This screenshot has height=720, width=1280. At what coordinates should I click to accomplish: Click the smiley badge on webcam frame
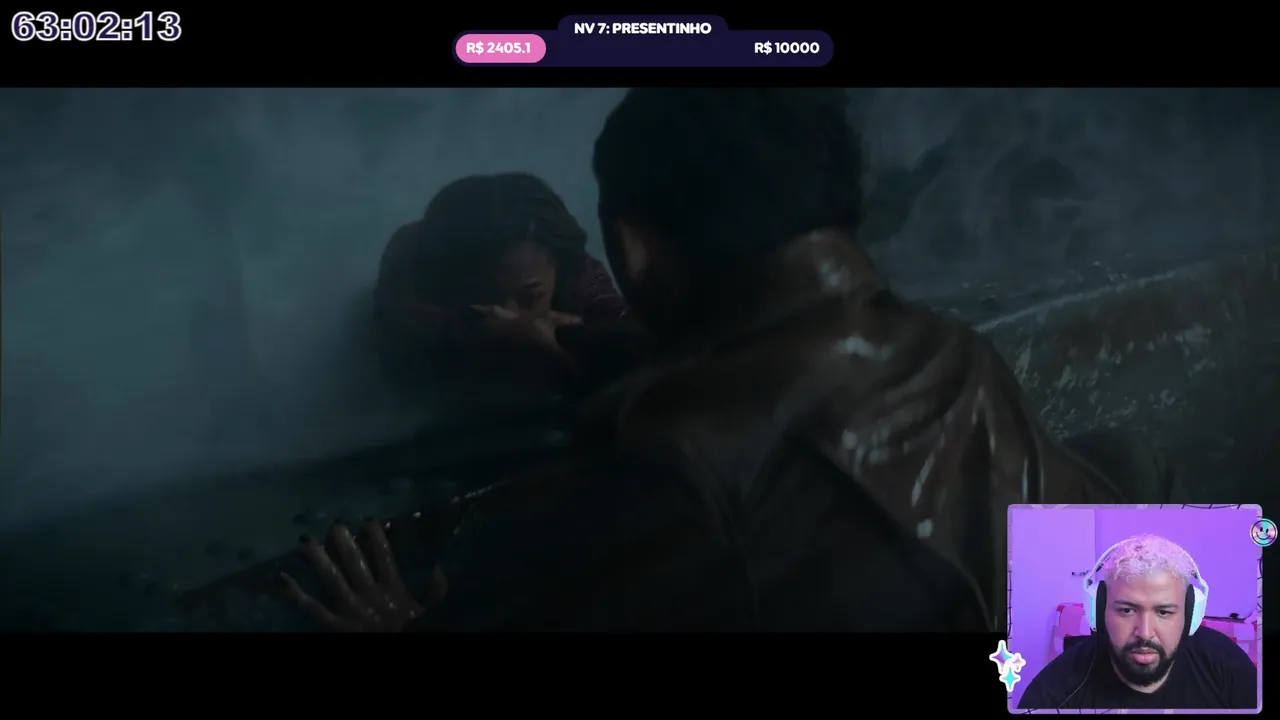(1263, 532)
